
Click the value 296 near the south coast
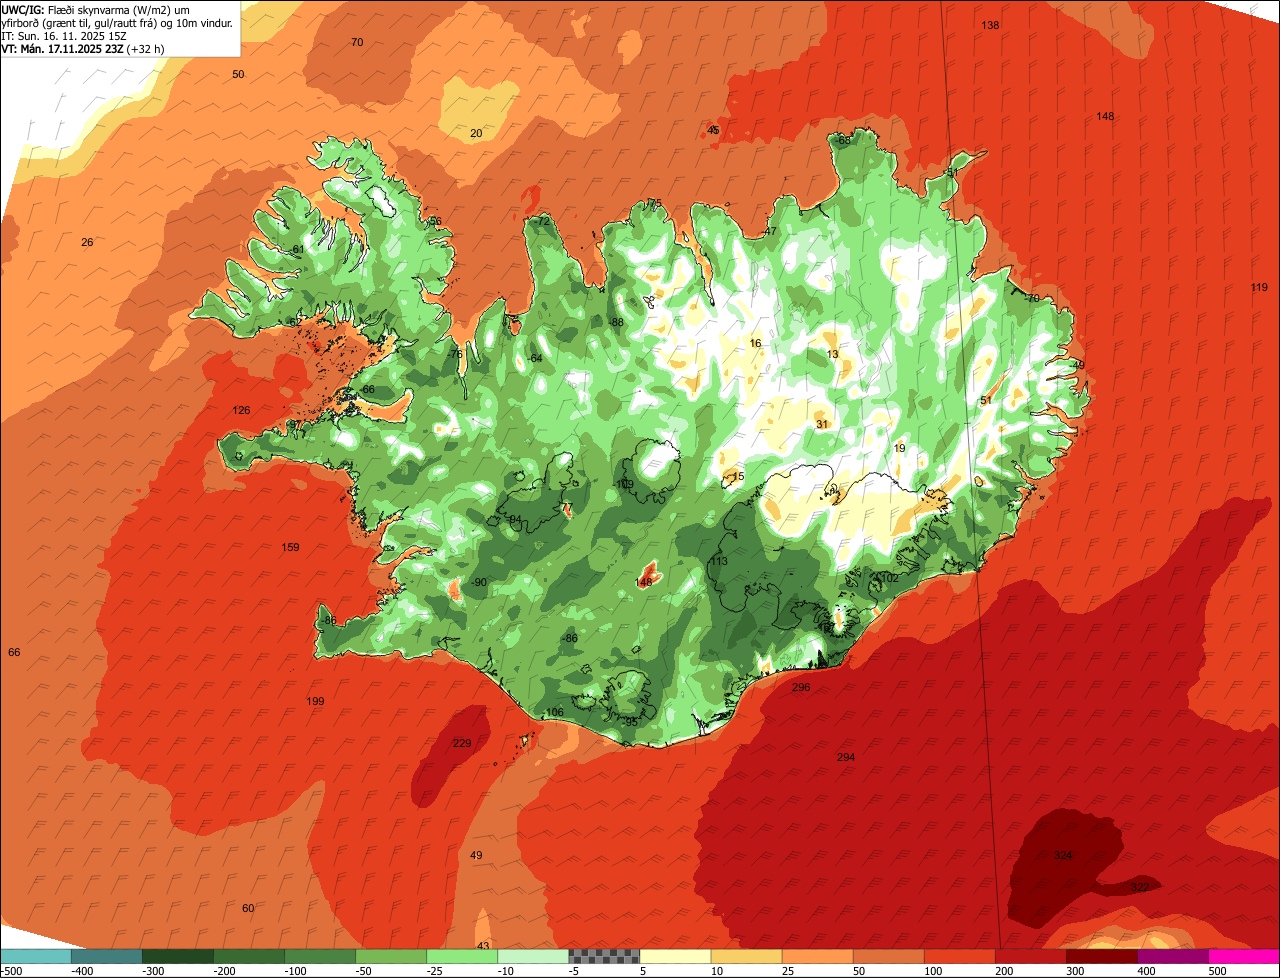click(x=801, y=688)
